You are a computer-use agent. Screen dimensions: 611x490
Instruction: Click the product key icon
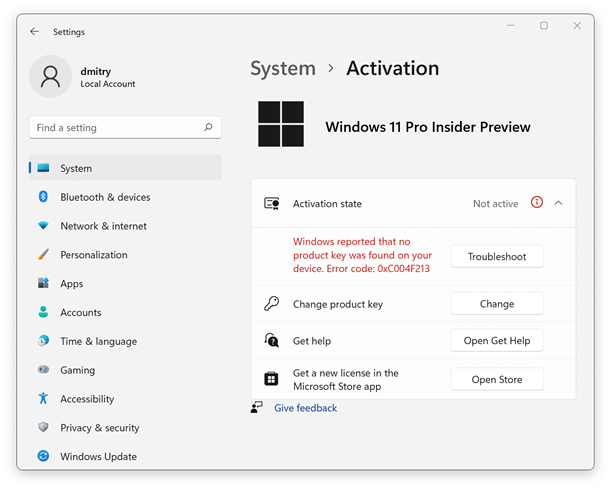(x=272, y=304)
